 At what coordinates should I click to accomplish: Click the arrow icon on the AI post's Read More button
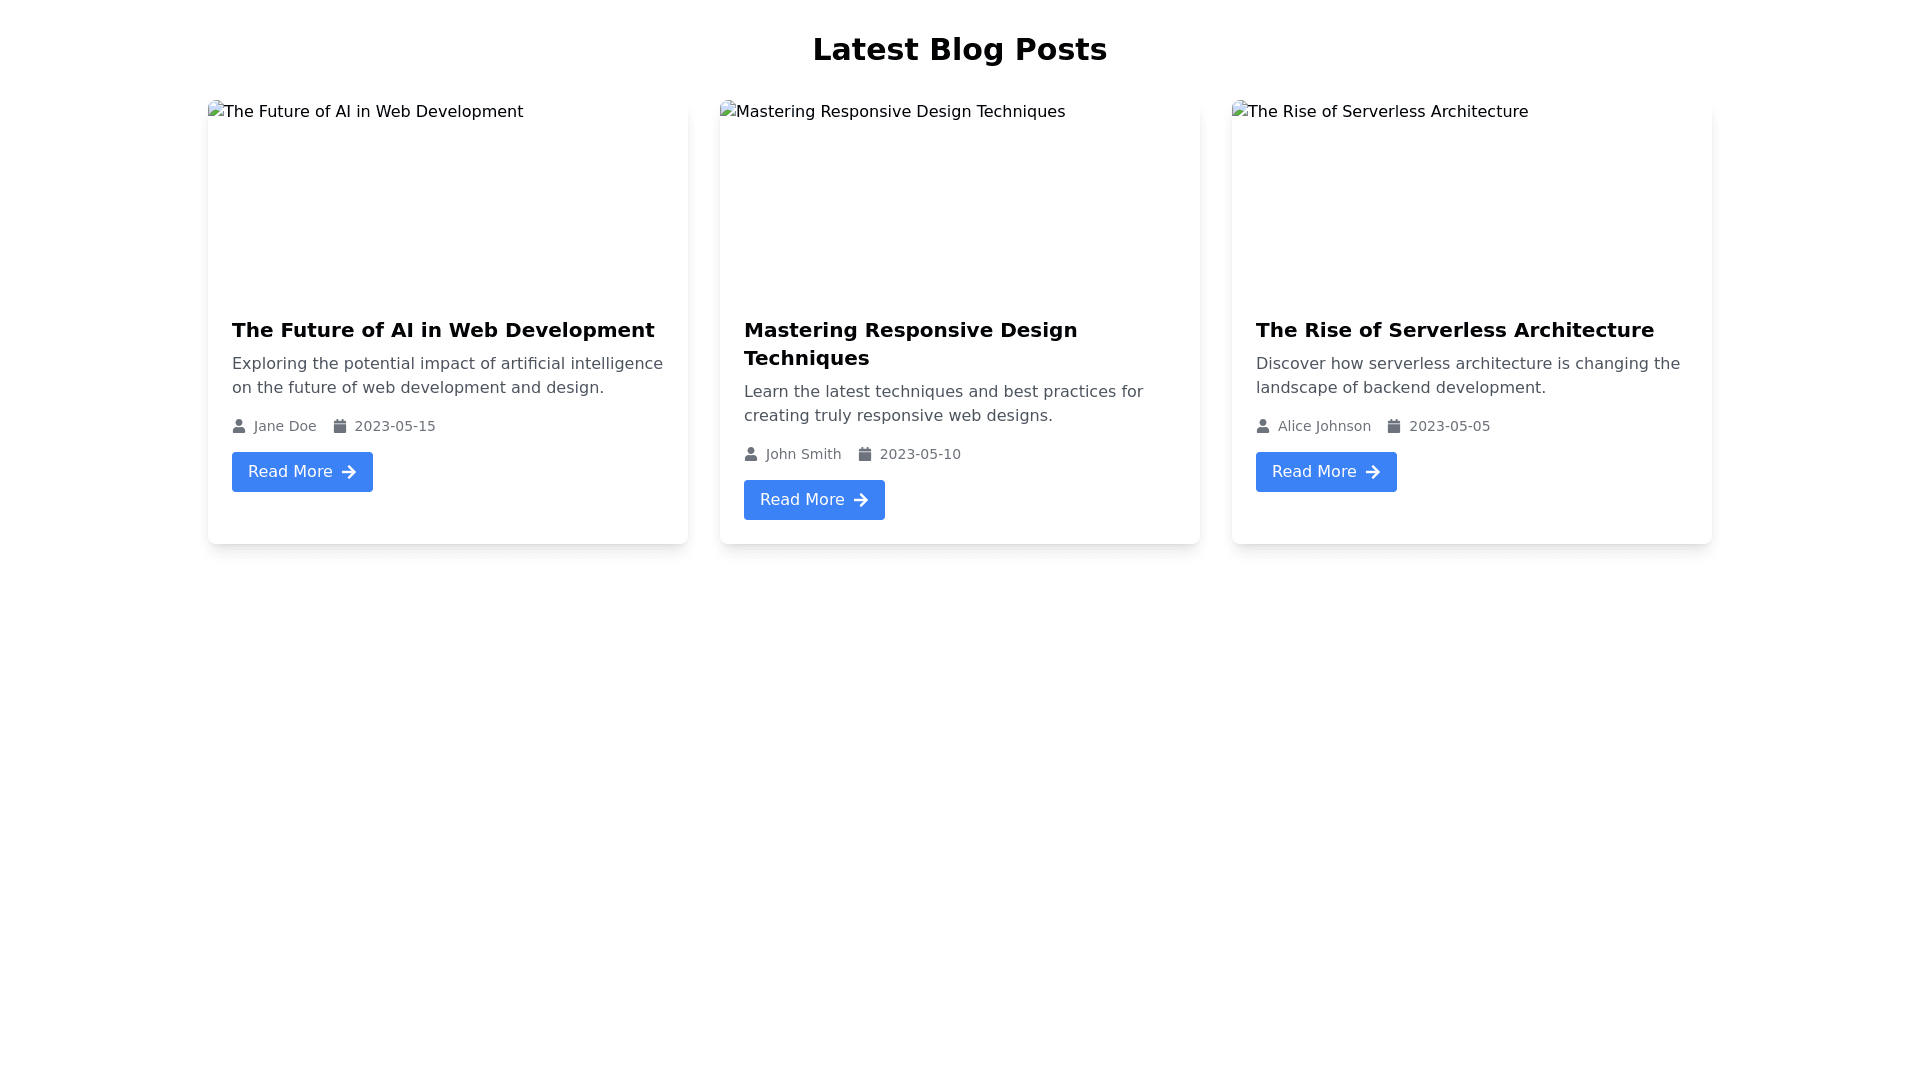(x=349, y=472)
